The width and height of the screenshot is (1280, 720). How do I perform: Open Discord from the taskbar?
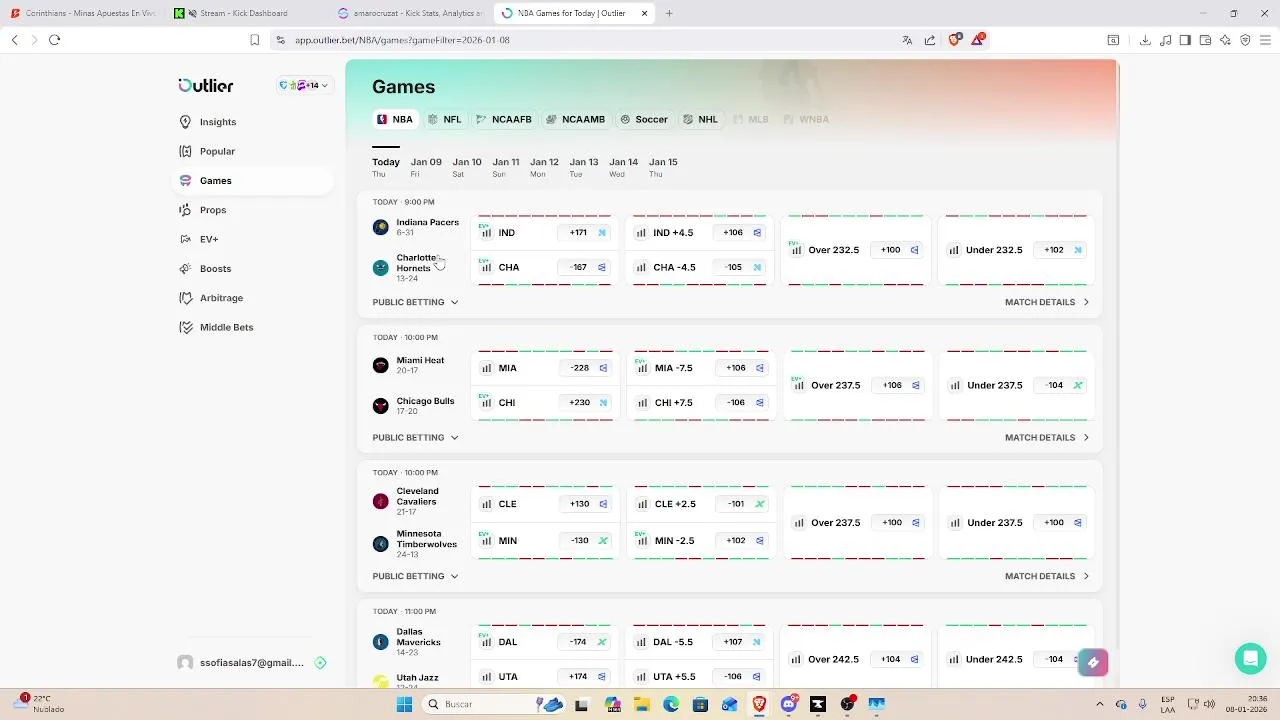789,704
